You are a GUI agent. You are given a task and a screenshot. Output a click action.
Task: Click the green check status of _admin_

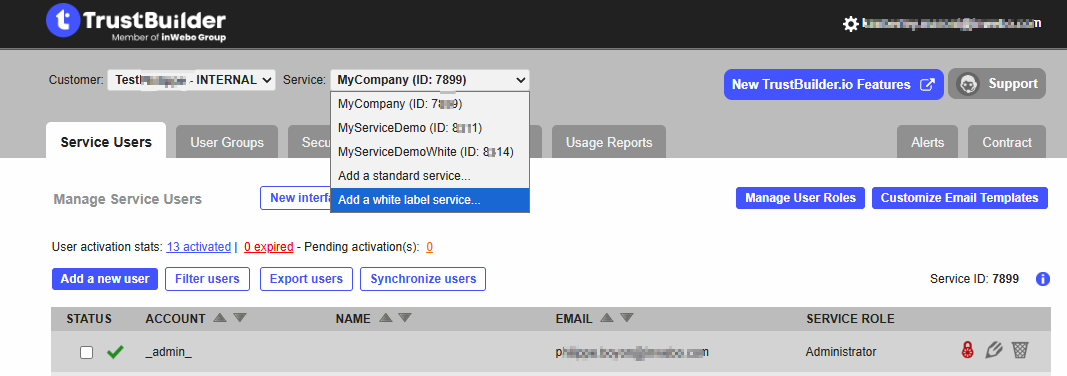tap(115, 352)
